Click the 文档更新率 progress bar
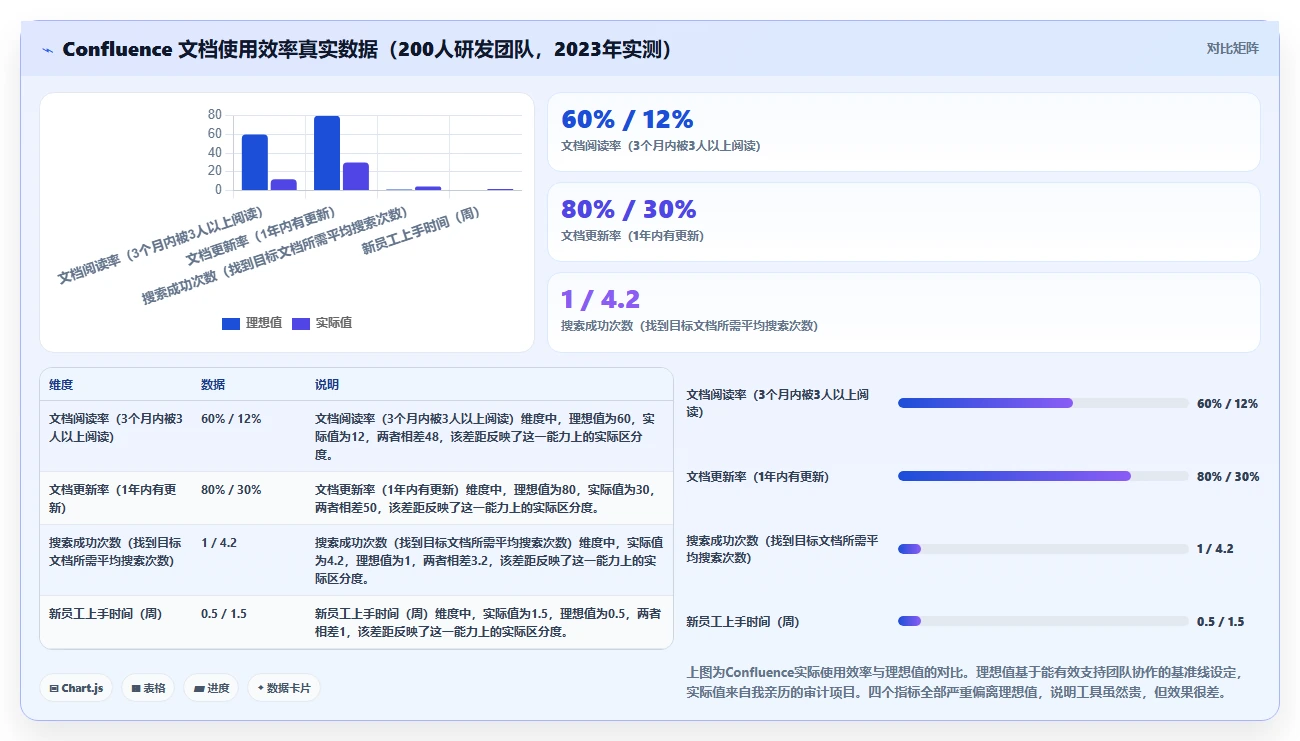Image resolution: width=1300 pixels, height=741 pixels. click(x=1043, y=476)
